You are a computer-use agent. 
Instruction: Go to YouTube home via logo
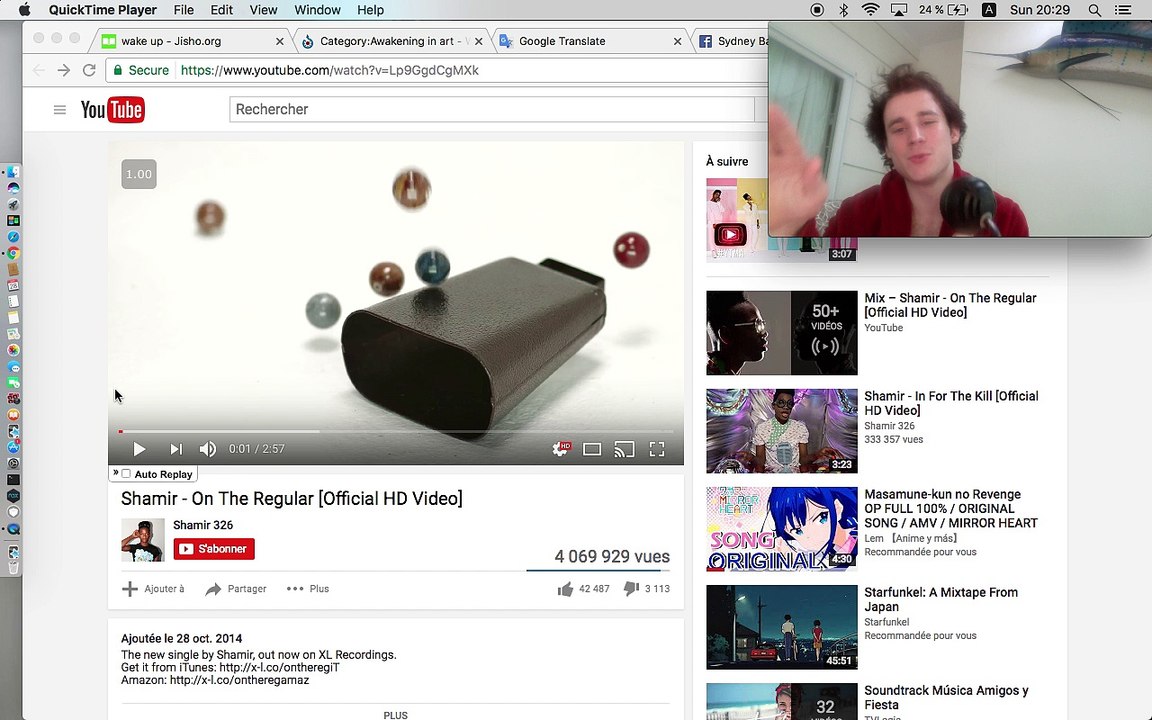112,109
